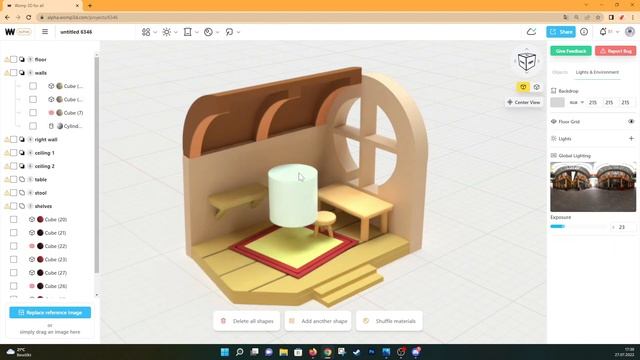Screen dimensions: 640x360
Task: Click Shuffle materials button
Action: (x=389, y=321)
